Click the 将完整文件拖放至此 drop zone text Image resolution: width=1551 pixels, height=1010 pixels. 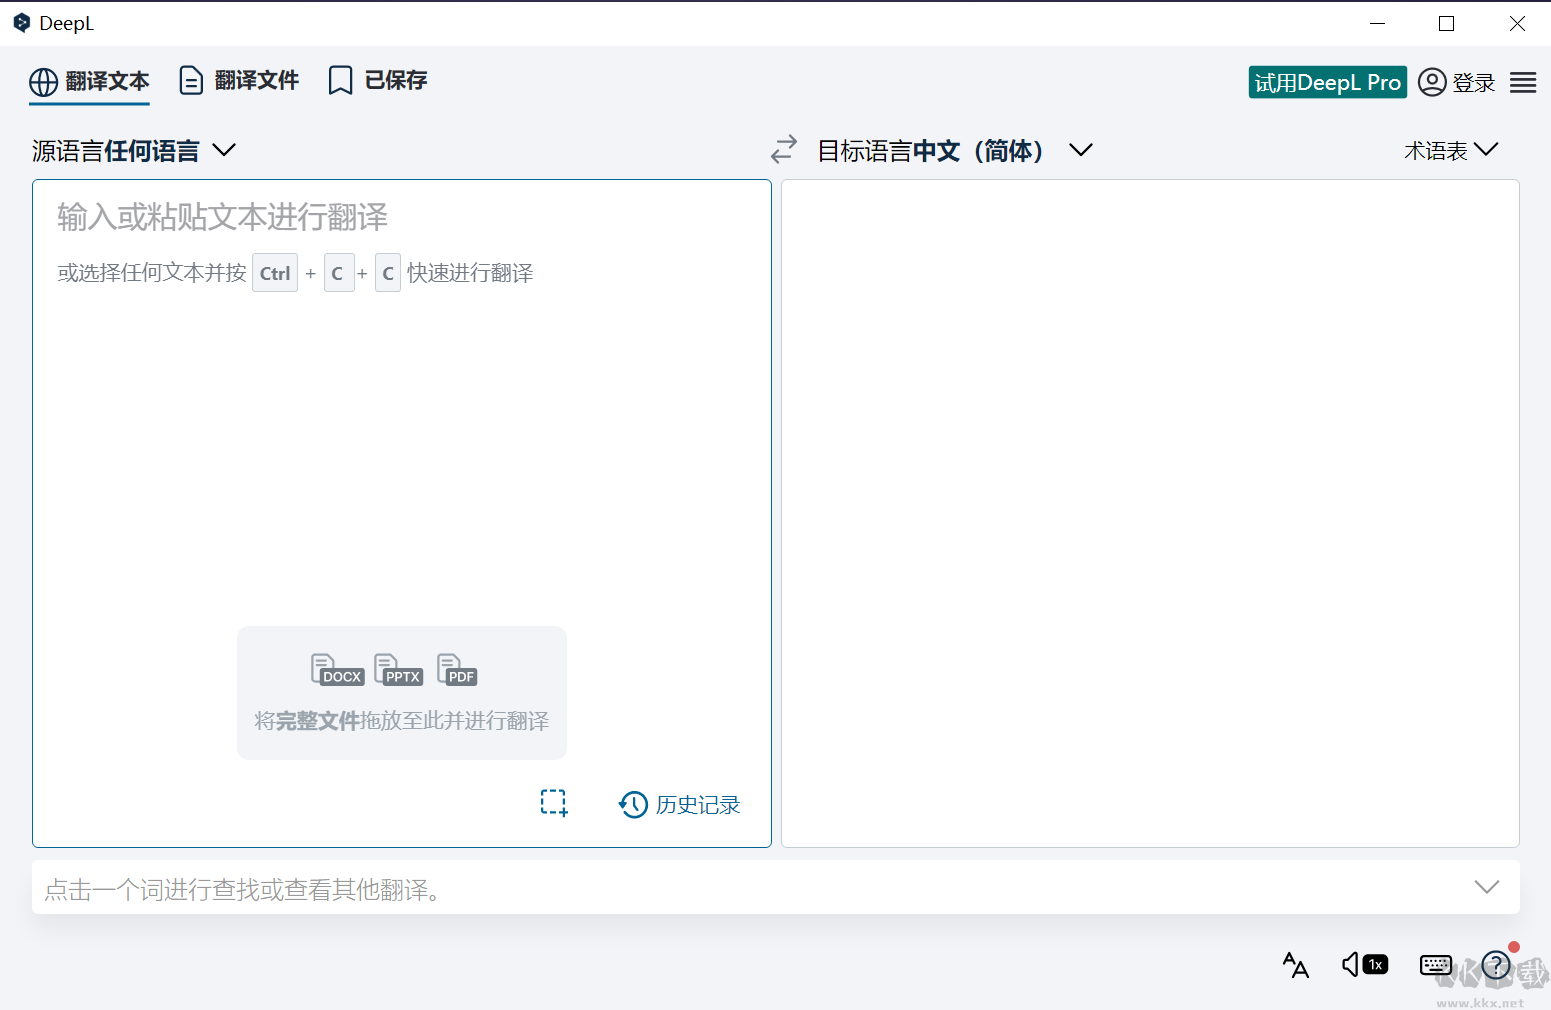(402, 721)
